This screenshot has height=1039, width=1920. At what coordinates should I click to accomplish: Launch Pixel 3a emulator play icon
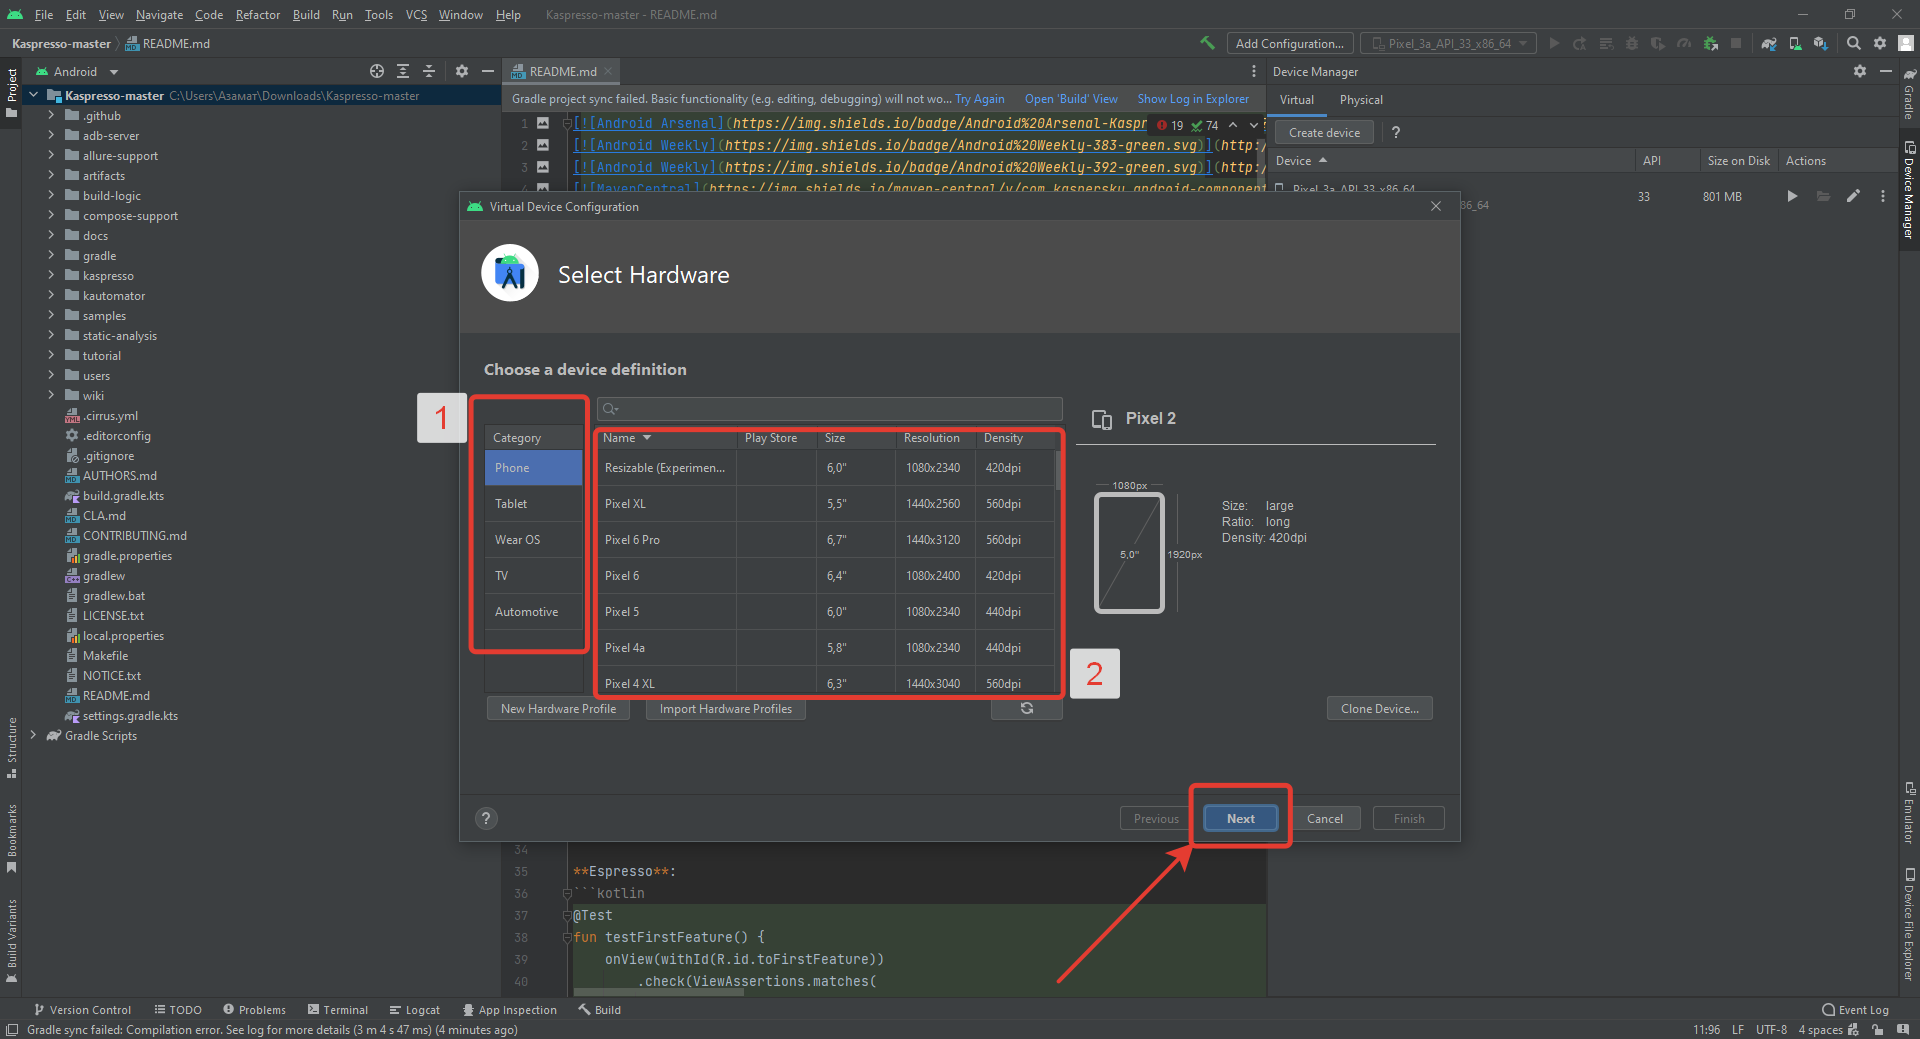click(x=1792, y=196)
